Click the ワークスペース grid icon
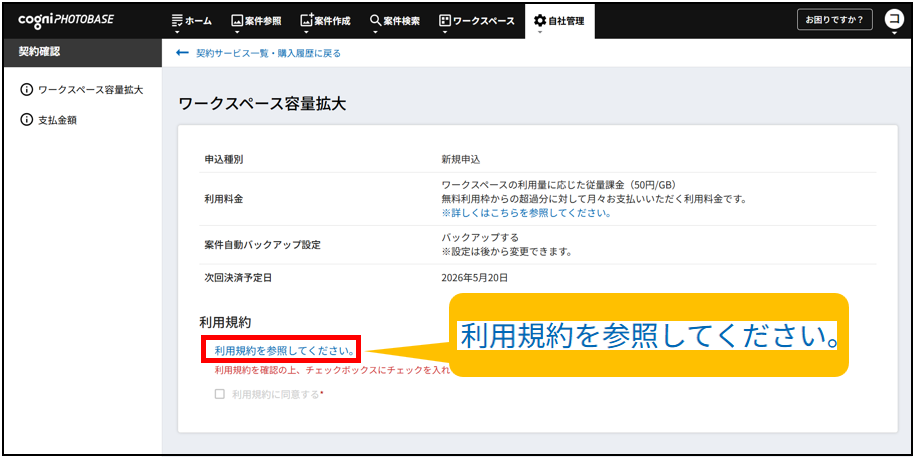This screenshot has width=914, height=457. (445, 20)
